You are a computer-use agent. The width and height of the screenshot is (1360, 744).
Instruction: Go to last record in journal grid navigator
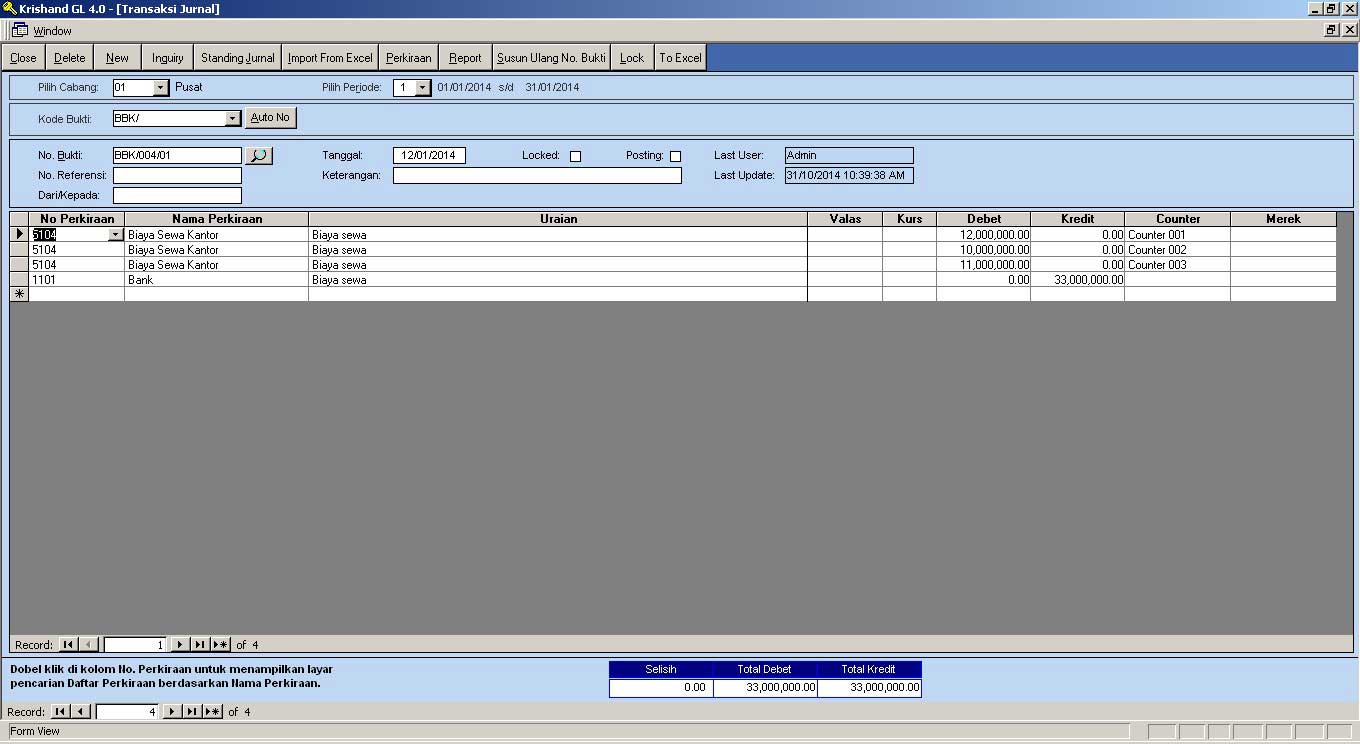(x=200, y=645)
